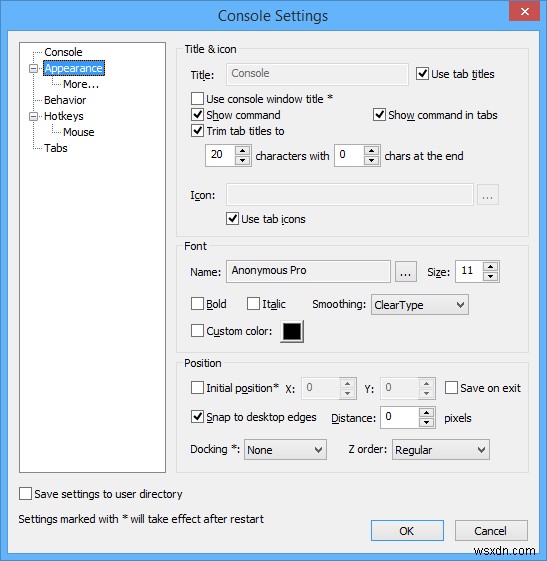The width and height of the screenshot is (547, 561).
Task: Open the Behavior settings page
Action: coord(65,100)
